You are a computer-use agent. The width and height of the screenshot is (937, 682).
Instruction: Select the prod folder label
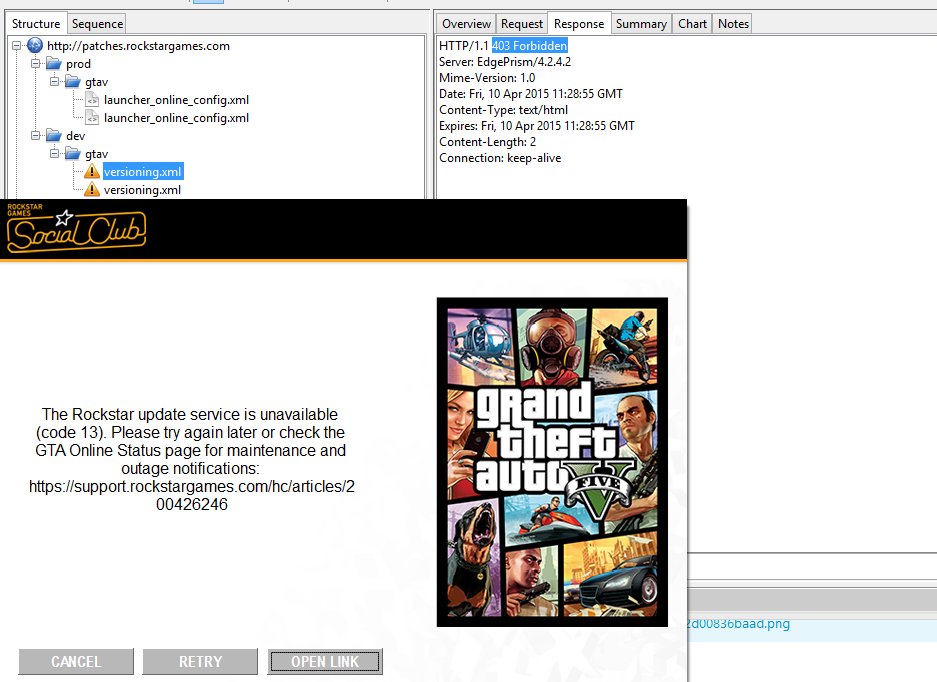(78, 64)
